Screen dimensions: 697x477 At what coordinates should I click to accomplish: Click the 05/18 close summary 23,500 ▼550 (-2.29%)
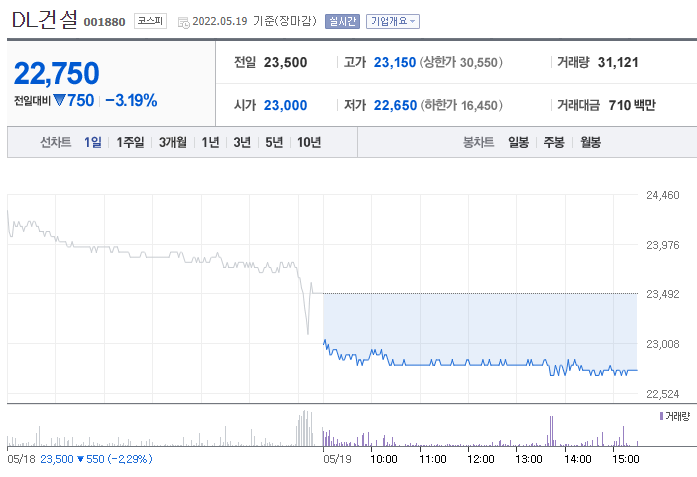point(96,459)
